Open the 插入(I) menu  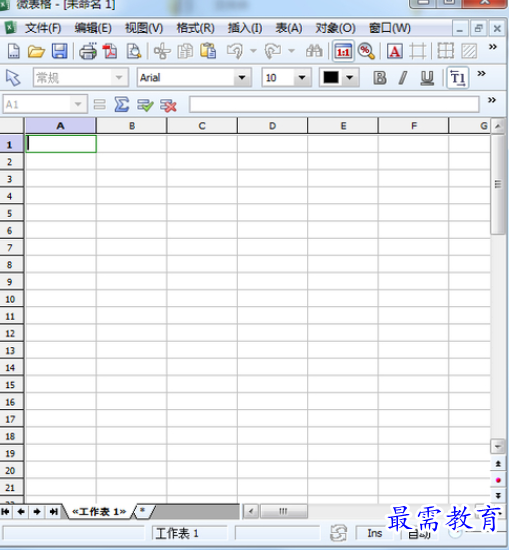(245, 28)
